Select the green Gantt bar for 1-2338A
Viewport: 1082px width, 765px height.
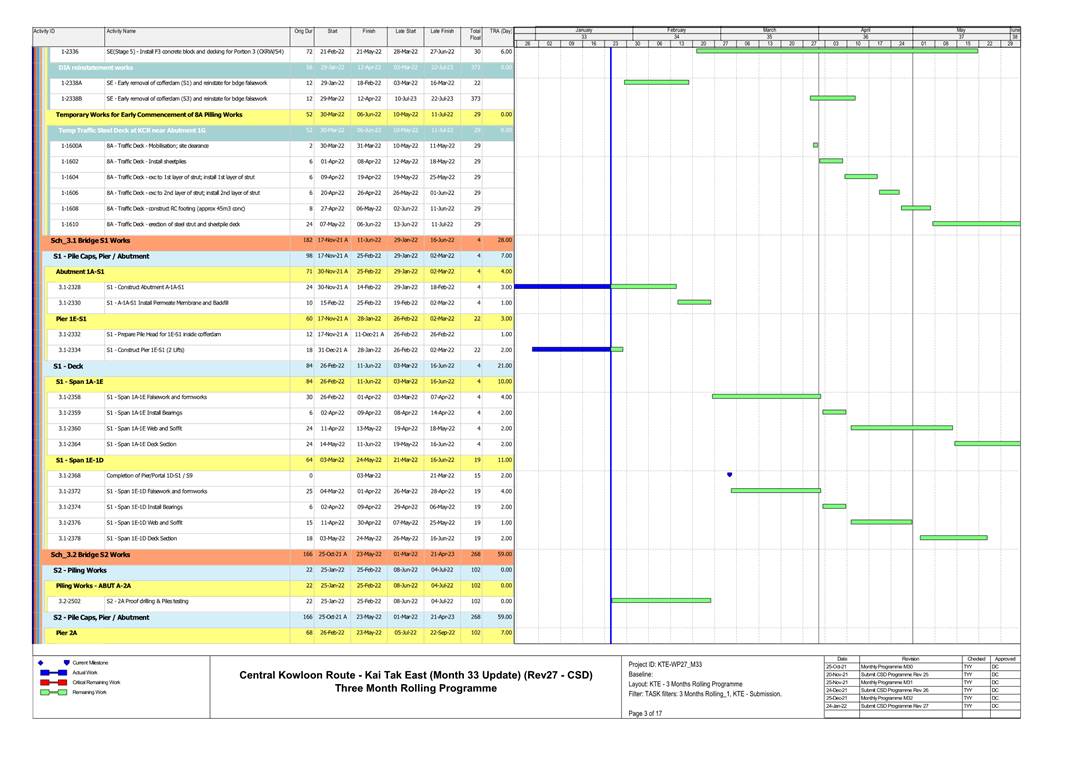(656, 82)
